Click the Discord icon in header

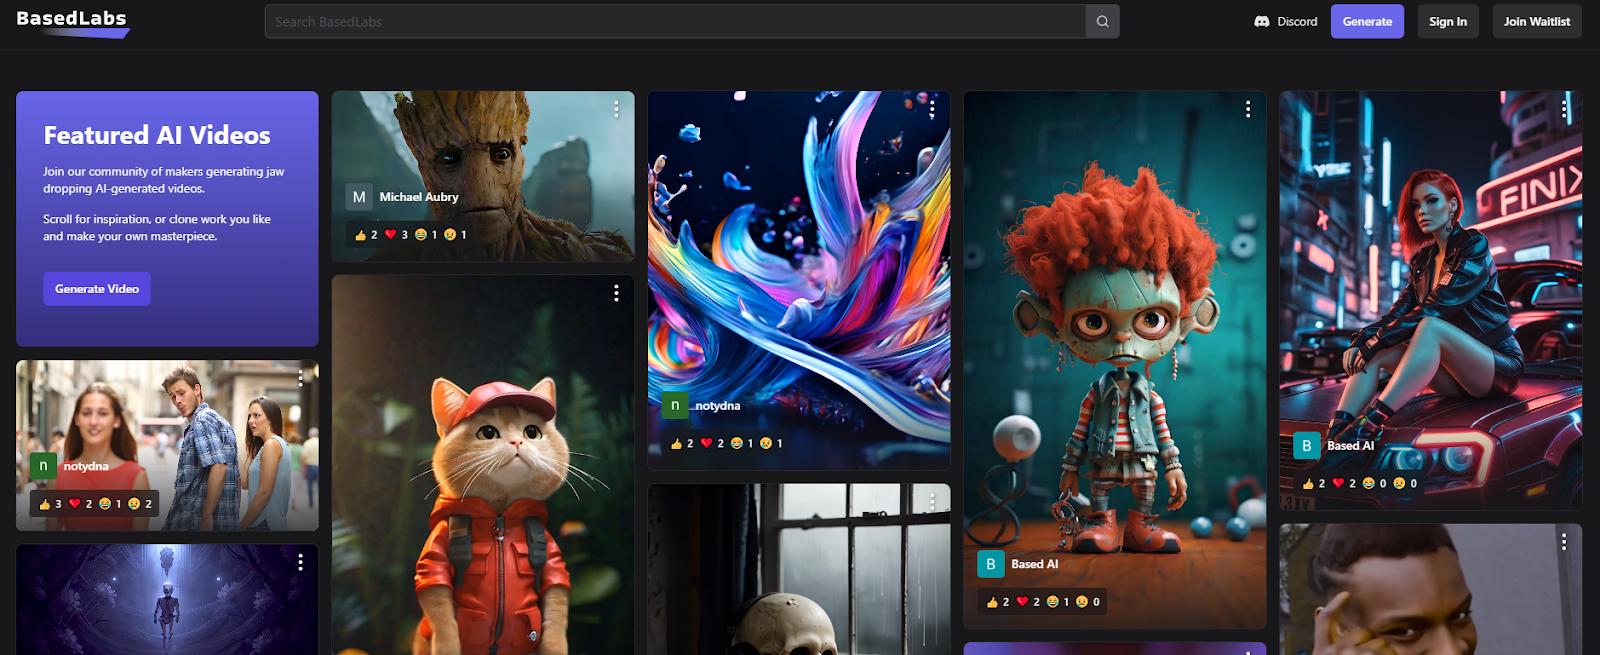pos(1262,21)
